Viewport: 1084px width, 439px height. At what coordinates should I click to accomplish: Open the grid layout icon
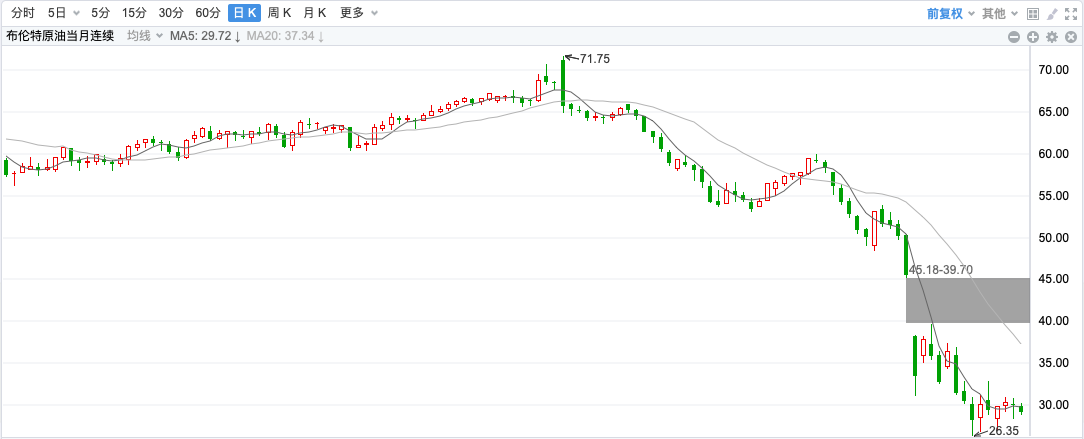pos(1033,13)
